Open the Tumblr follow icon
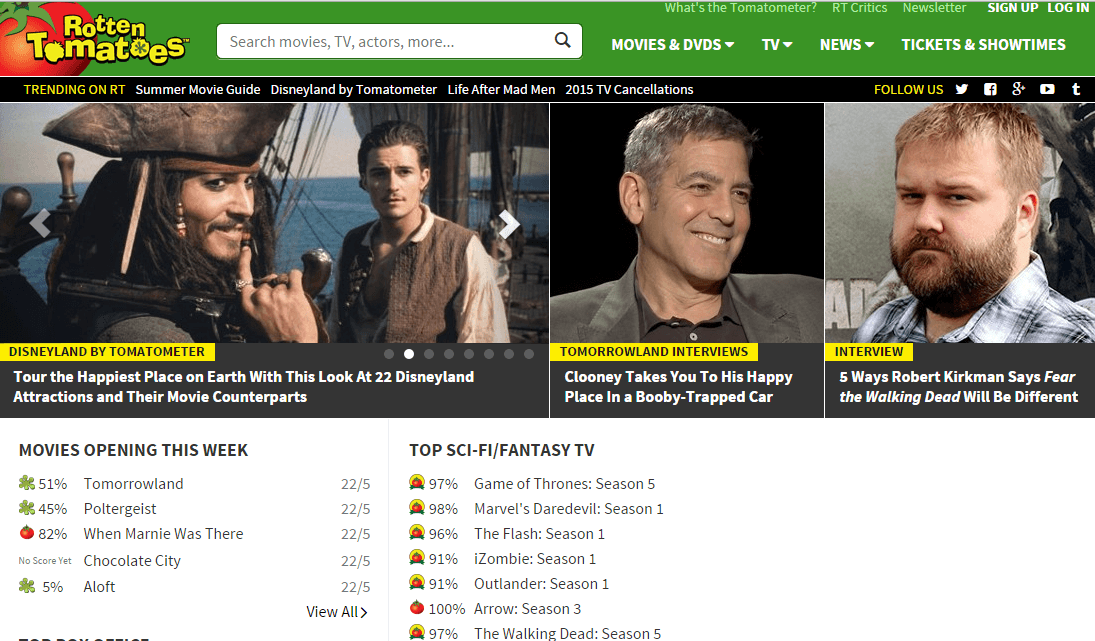Viewport: 1095px width, 641px height. (x=1076, y=89)
